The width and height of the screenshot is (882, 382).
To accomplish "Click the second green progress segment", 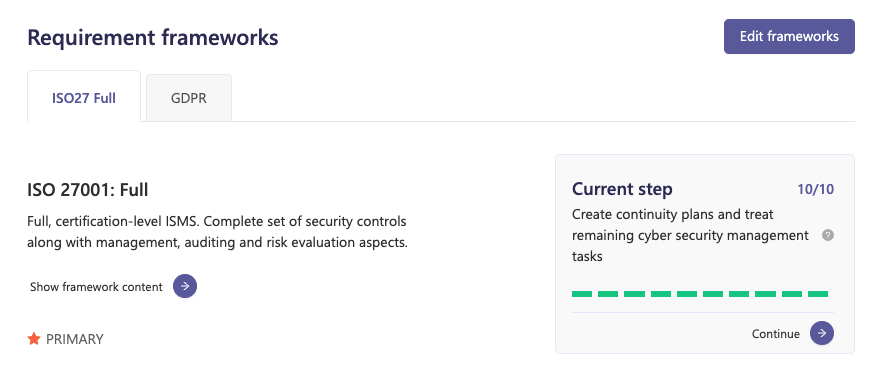I will tap(608, 294).
